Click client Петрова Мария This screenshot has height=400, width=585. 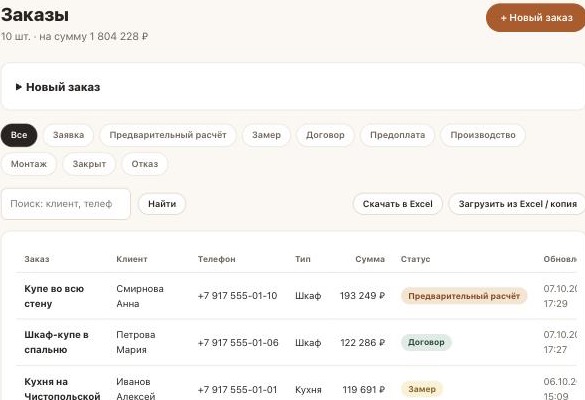(136, 343)
